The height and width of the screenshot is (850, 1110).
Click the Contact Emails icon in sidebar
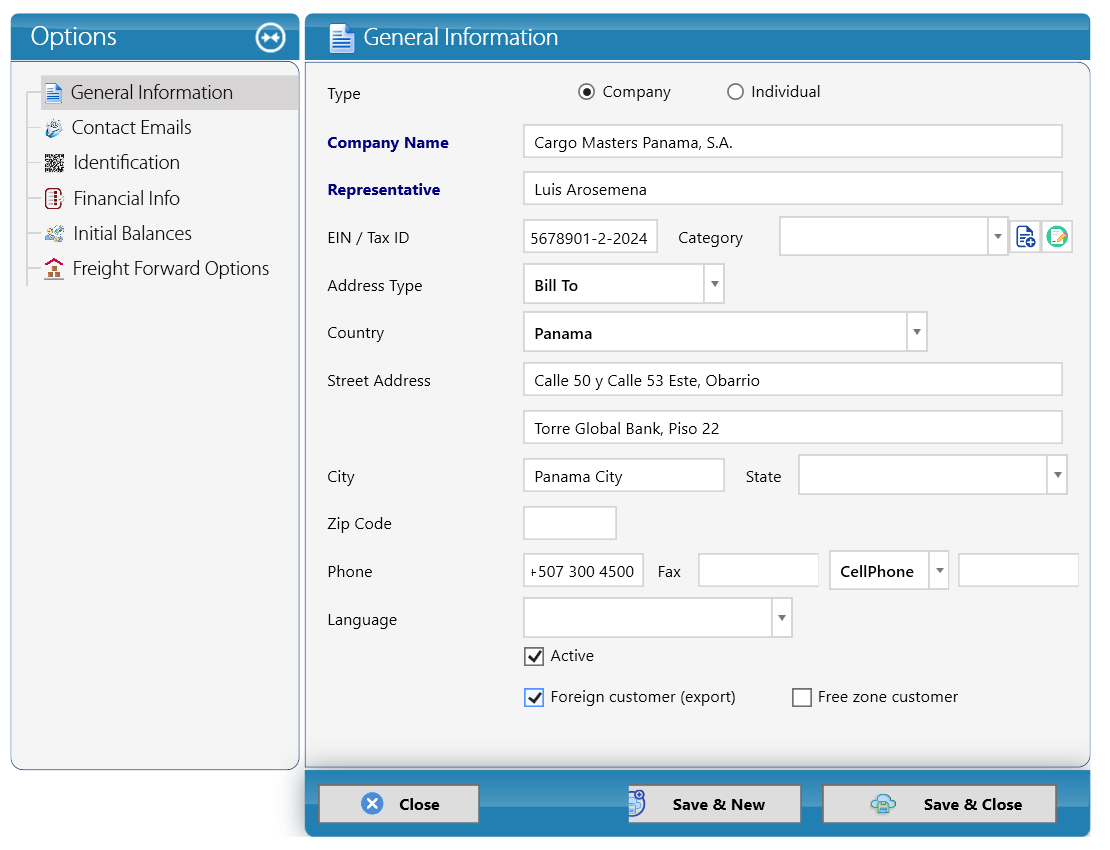click(54, 128)
